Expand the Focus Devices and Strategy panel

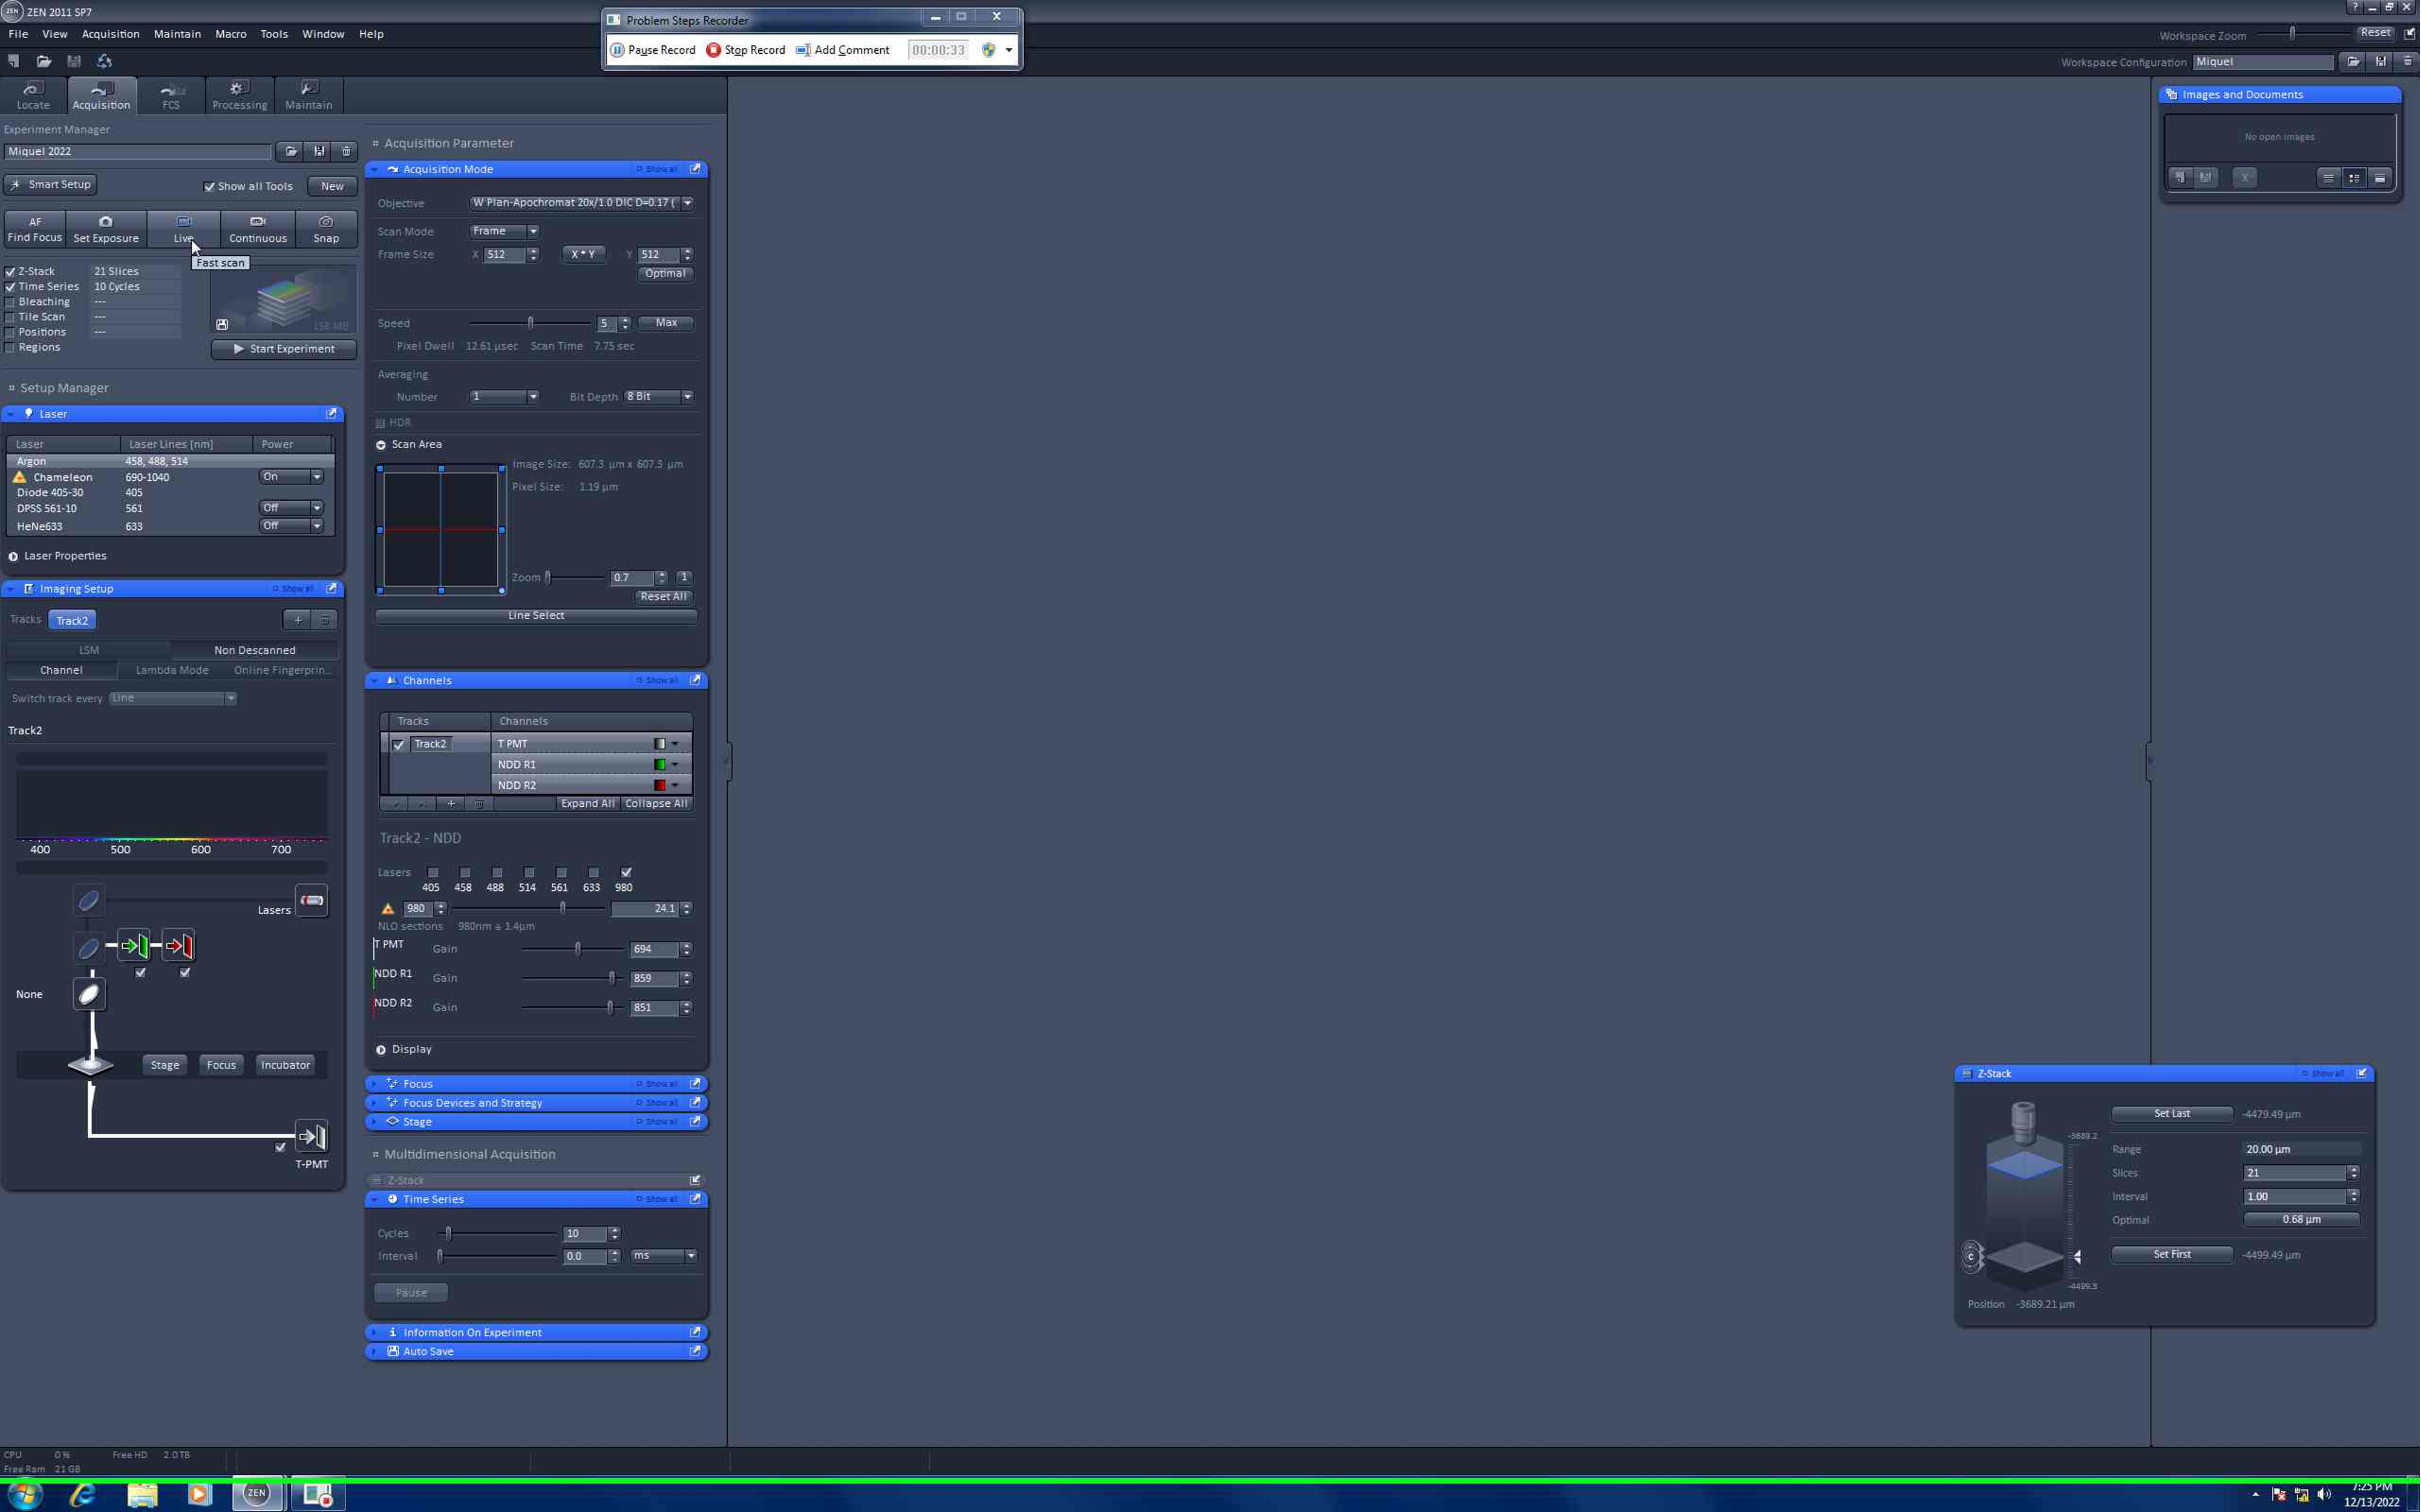(472, 1103)
